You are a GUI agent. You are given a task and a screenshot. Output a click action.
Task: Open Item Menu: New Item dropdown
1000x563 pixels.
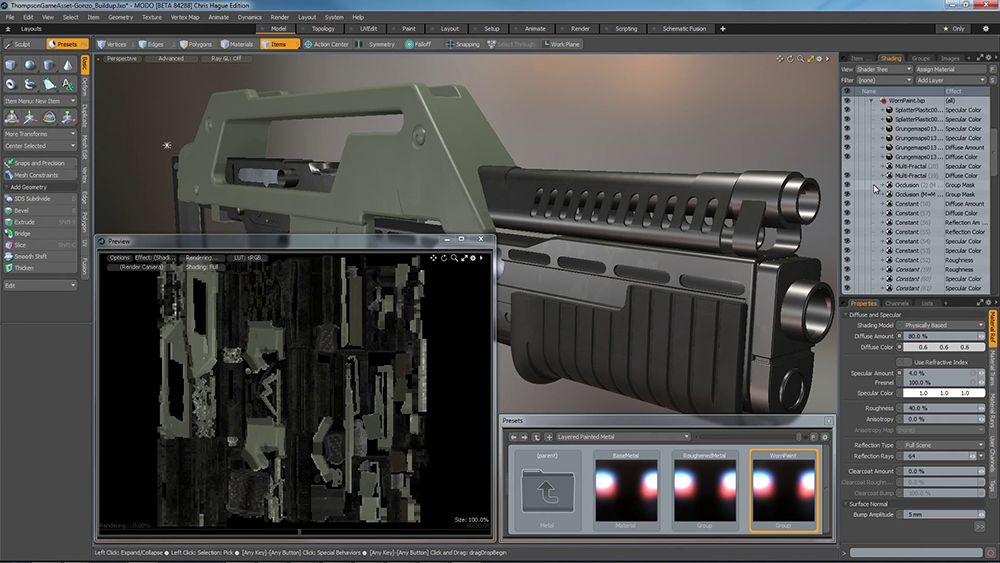40,101
